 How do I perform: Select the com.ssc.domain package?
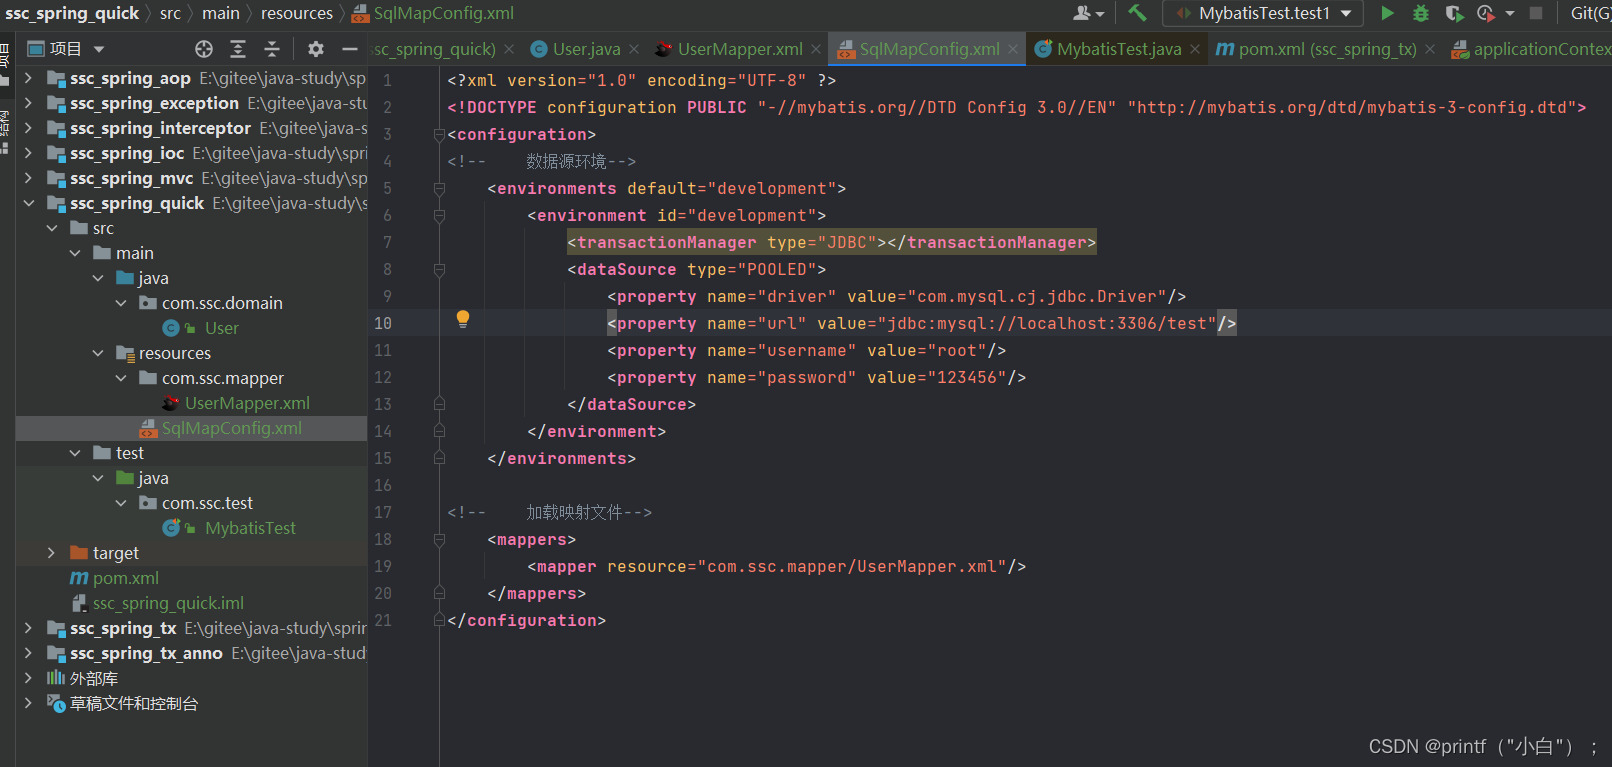(x=222, y=303)
